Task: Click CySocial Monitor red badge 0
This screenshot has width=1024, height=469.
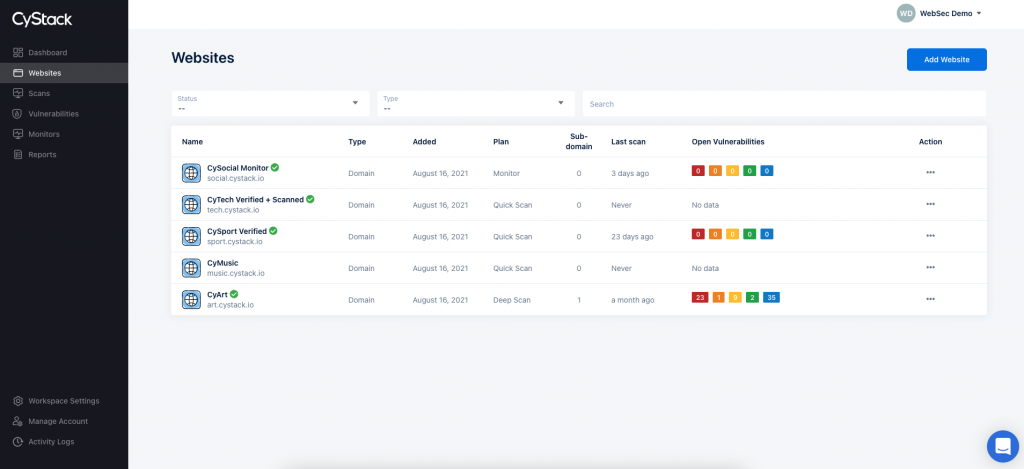Action: tap(698, 171)
